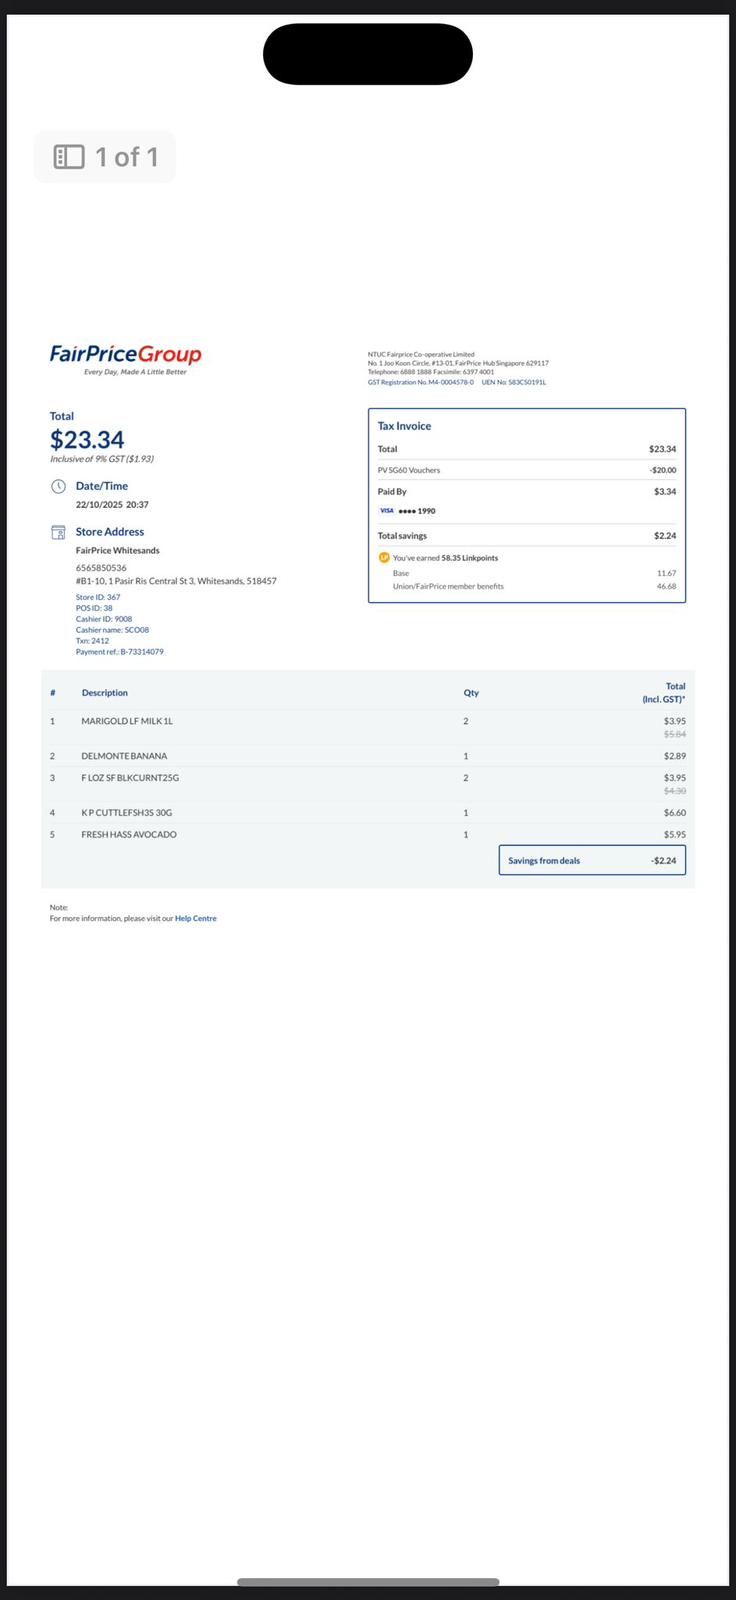
Task: Select phone number 6565850536
Action: [101, 568]
